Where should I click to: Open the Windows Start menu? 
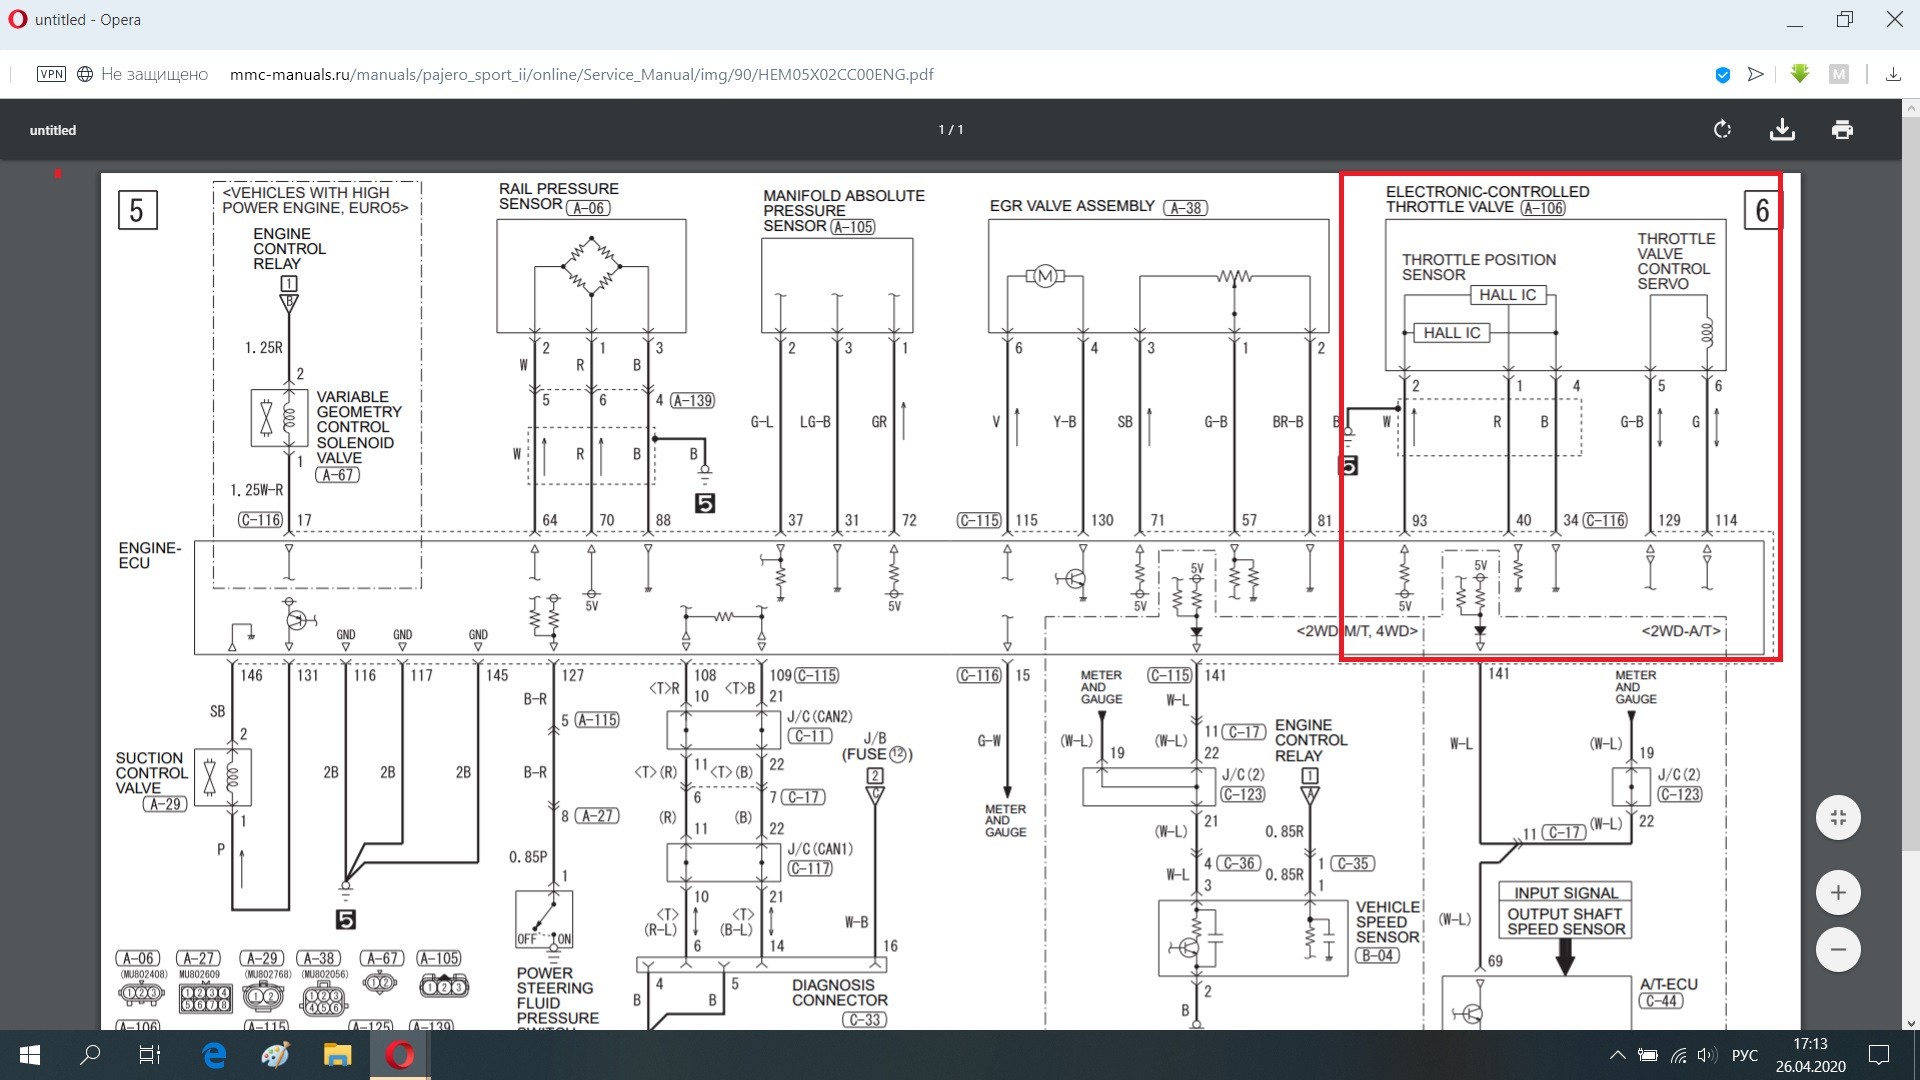[30, 1055]
